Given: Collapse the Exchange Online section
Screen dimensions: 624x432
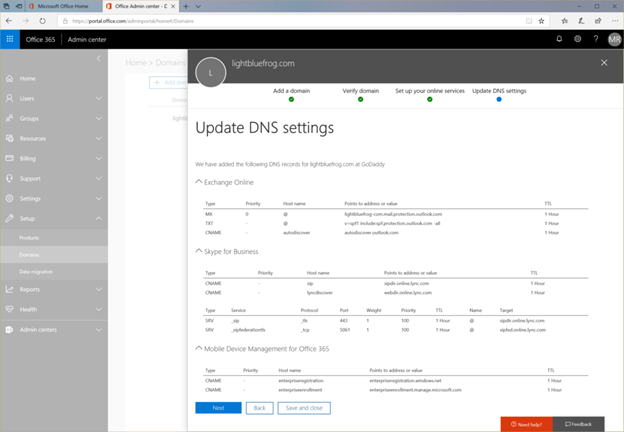Looking at the screenshot, I should click(x=199, y=182).
